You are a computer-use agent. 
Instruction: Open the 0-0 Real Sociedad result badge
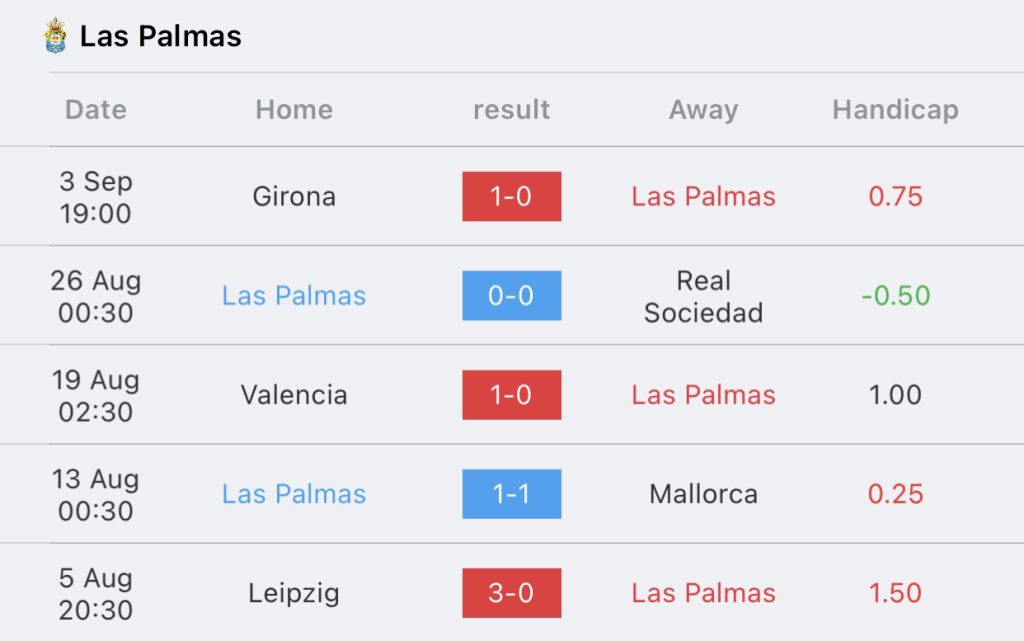[511, 296]
